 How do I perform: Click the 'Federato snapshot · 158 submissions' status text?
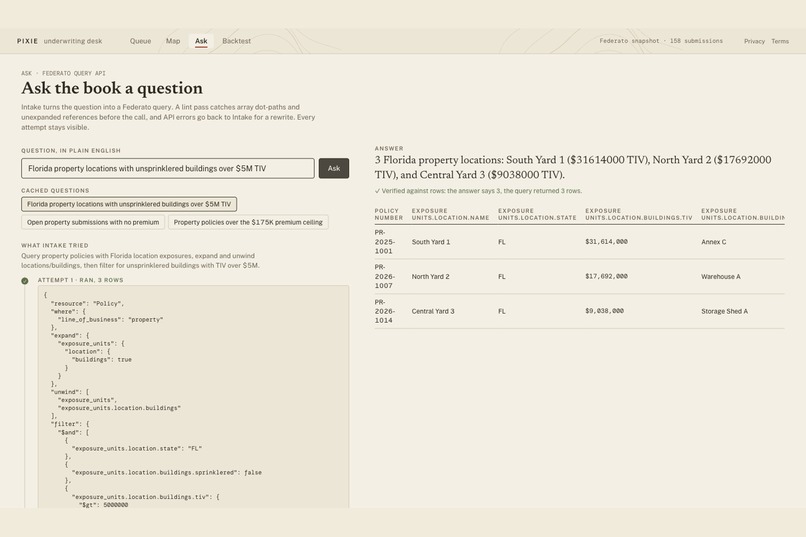point(661,41)
